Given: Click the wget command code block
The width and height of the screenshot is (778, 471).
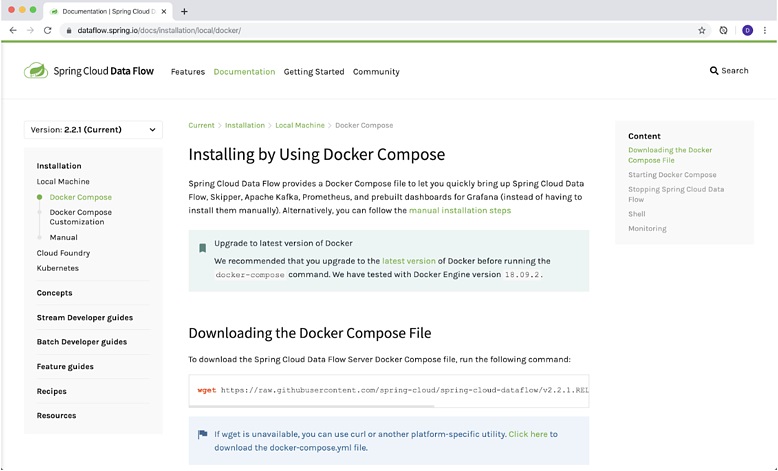Looking at the screenshot, I should coord(389,390).
